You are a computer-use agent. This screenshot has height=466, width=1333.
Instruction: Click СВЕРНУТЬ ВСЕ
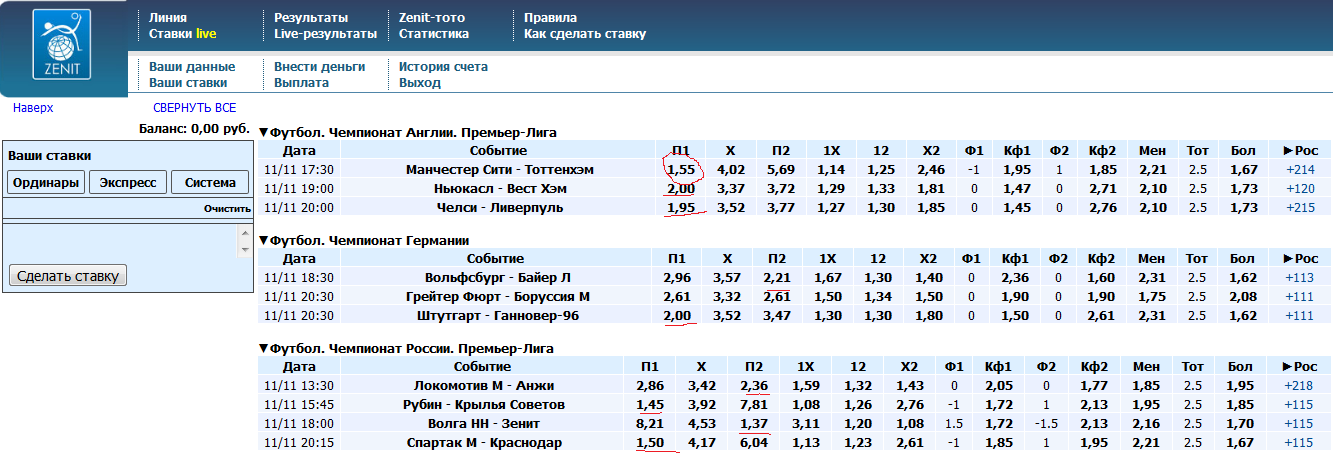(195, 108)
